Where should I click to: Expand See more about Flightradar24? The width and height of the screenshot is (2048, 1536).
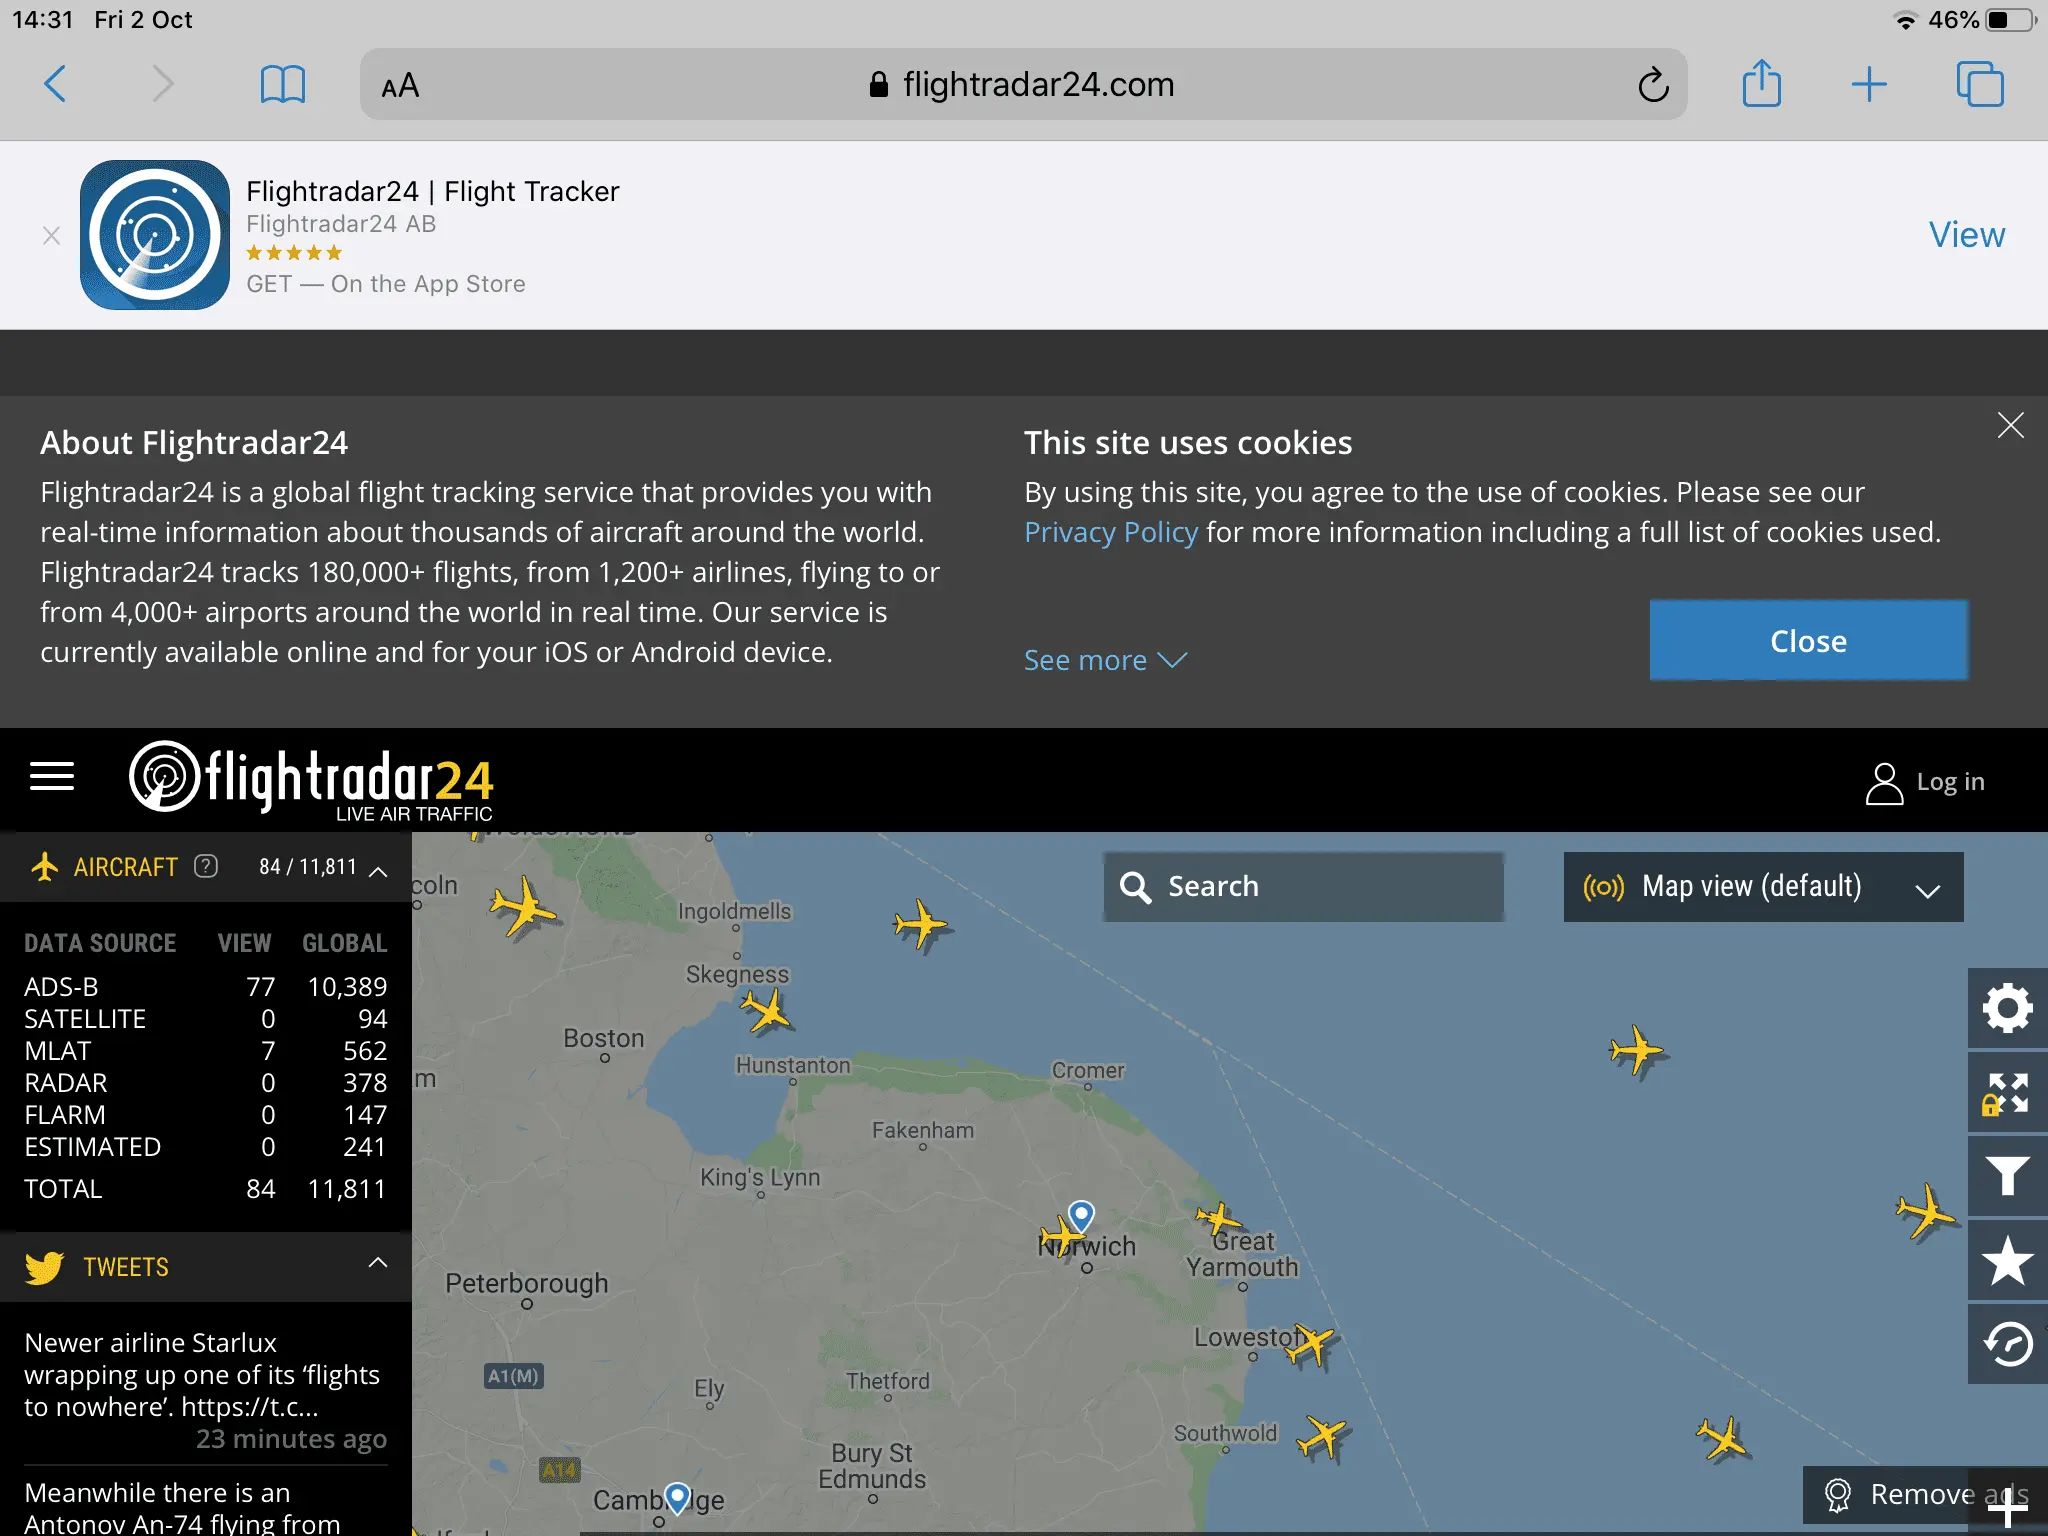click(1104, 660)
